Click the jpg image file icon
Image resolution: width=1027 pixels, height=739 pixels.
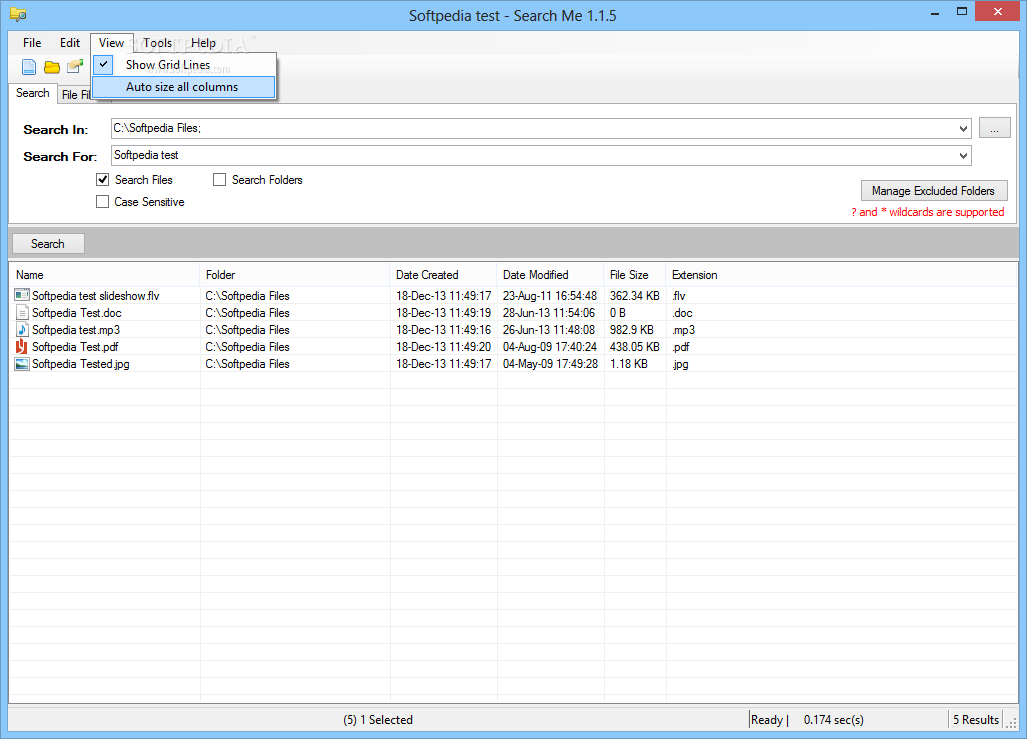click(x=22, y=364)
